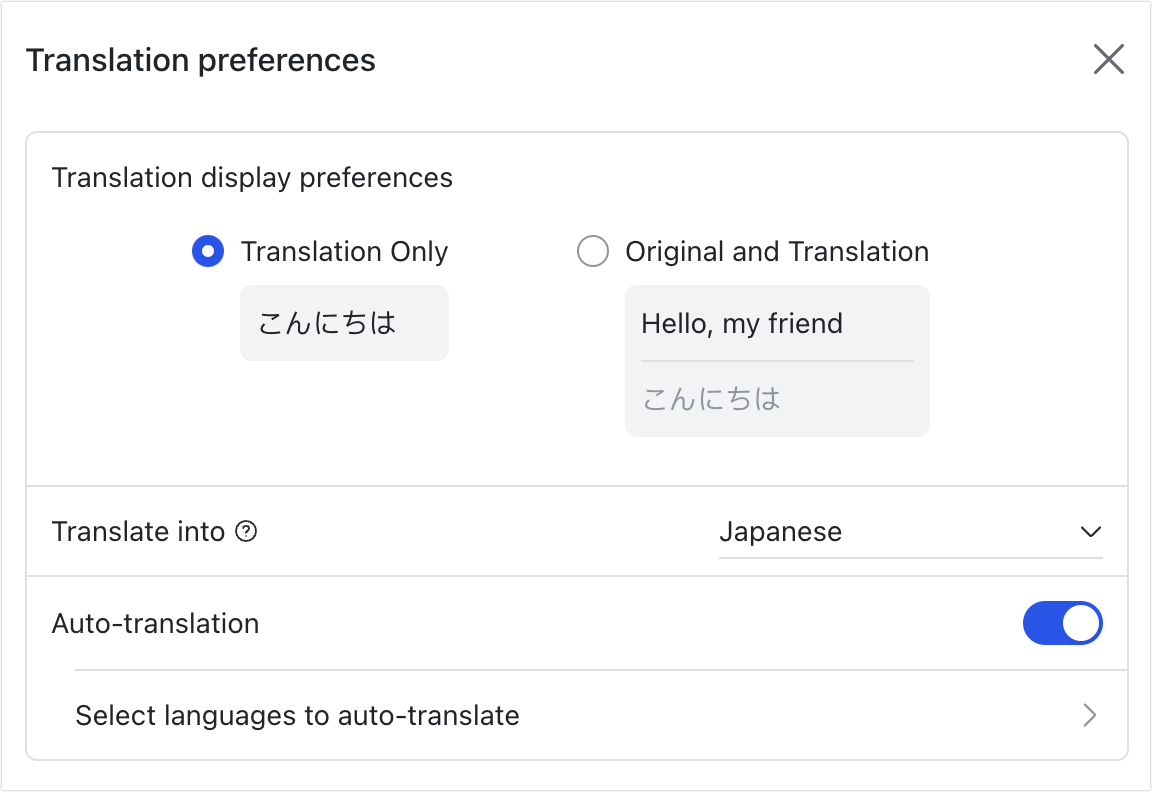
Task: Disable the Auto-translation toggle
Action: [x=1063, y=623]
